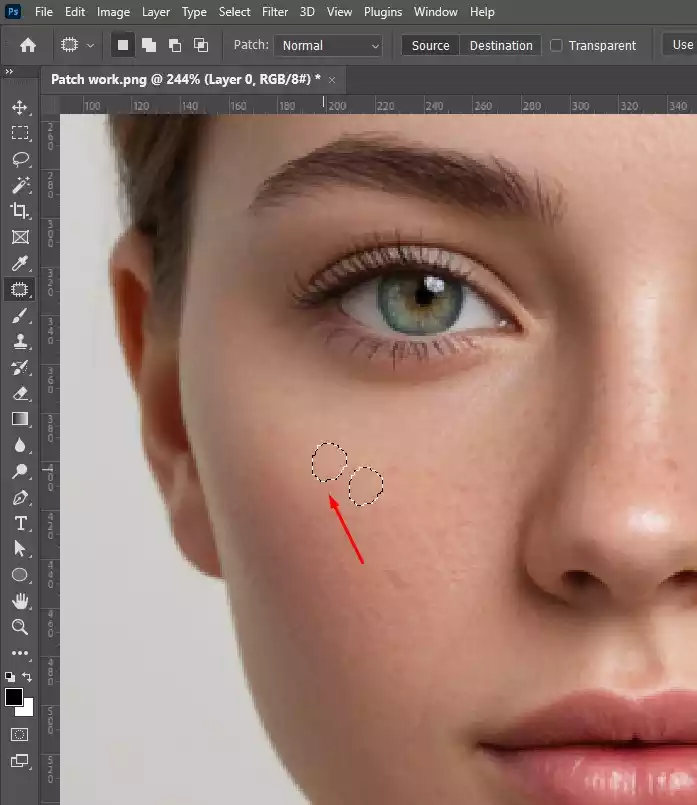Open the Filter menu
This screenshot has width=697, height=805.
click(275, 12)
